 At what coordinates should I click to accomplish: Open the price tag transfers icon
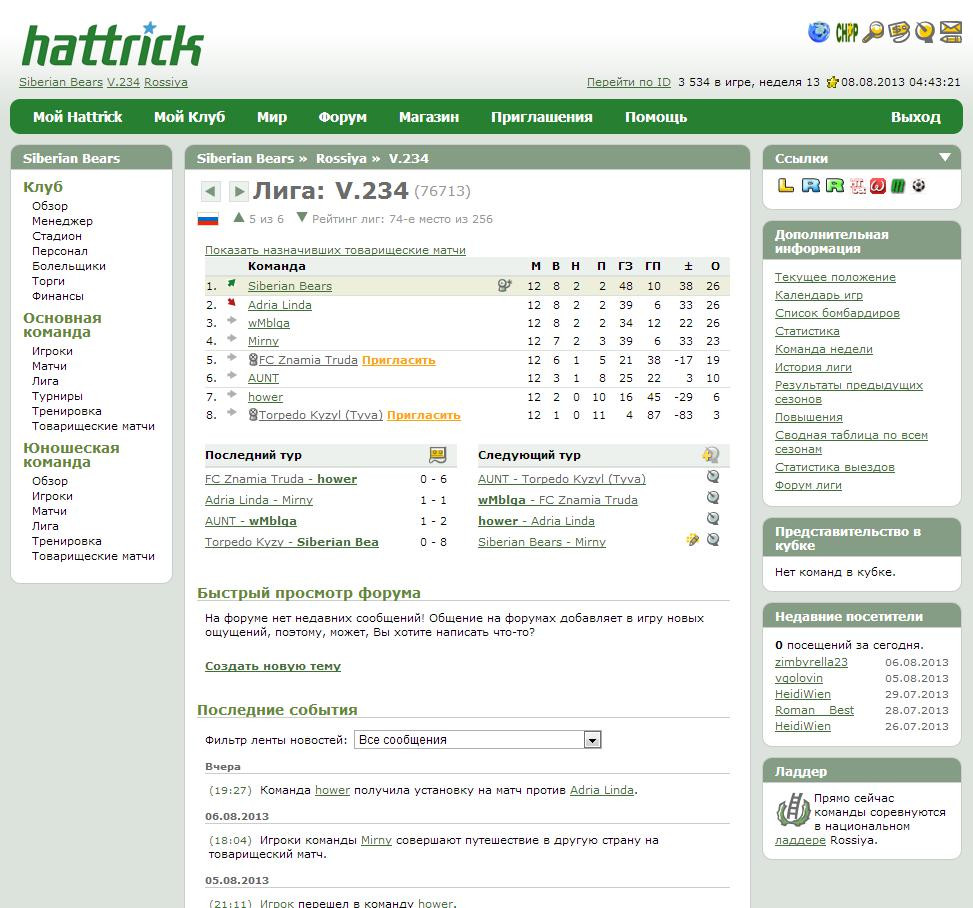coord(899,32)
